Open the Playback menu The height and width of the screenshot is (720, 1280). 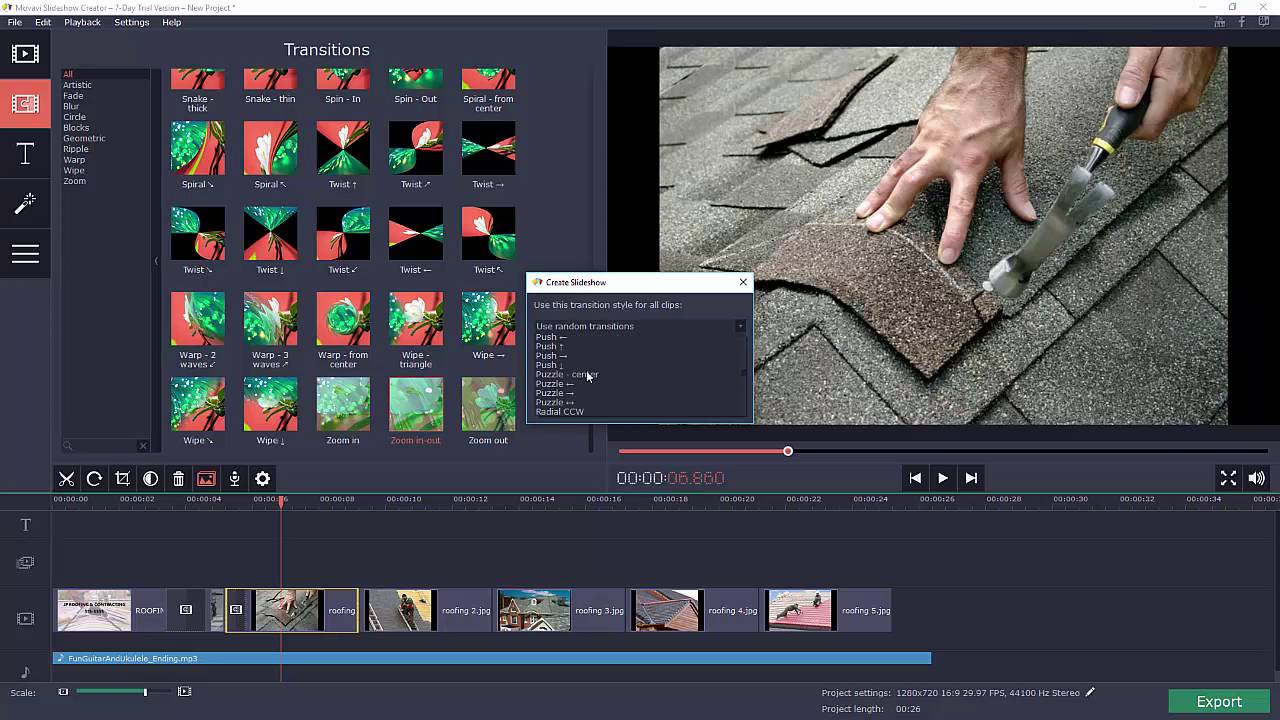click(82, 22)
